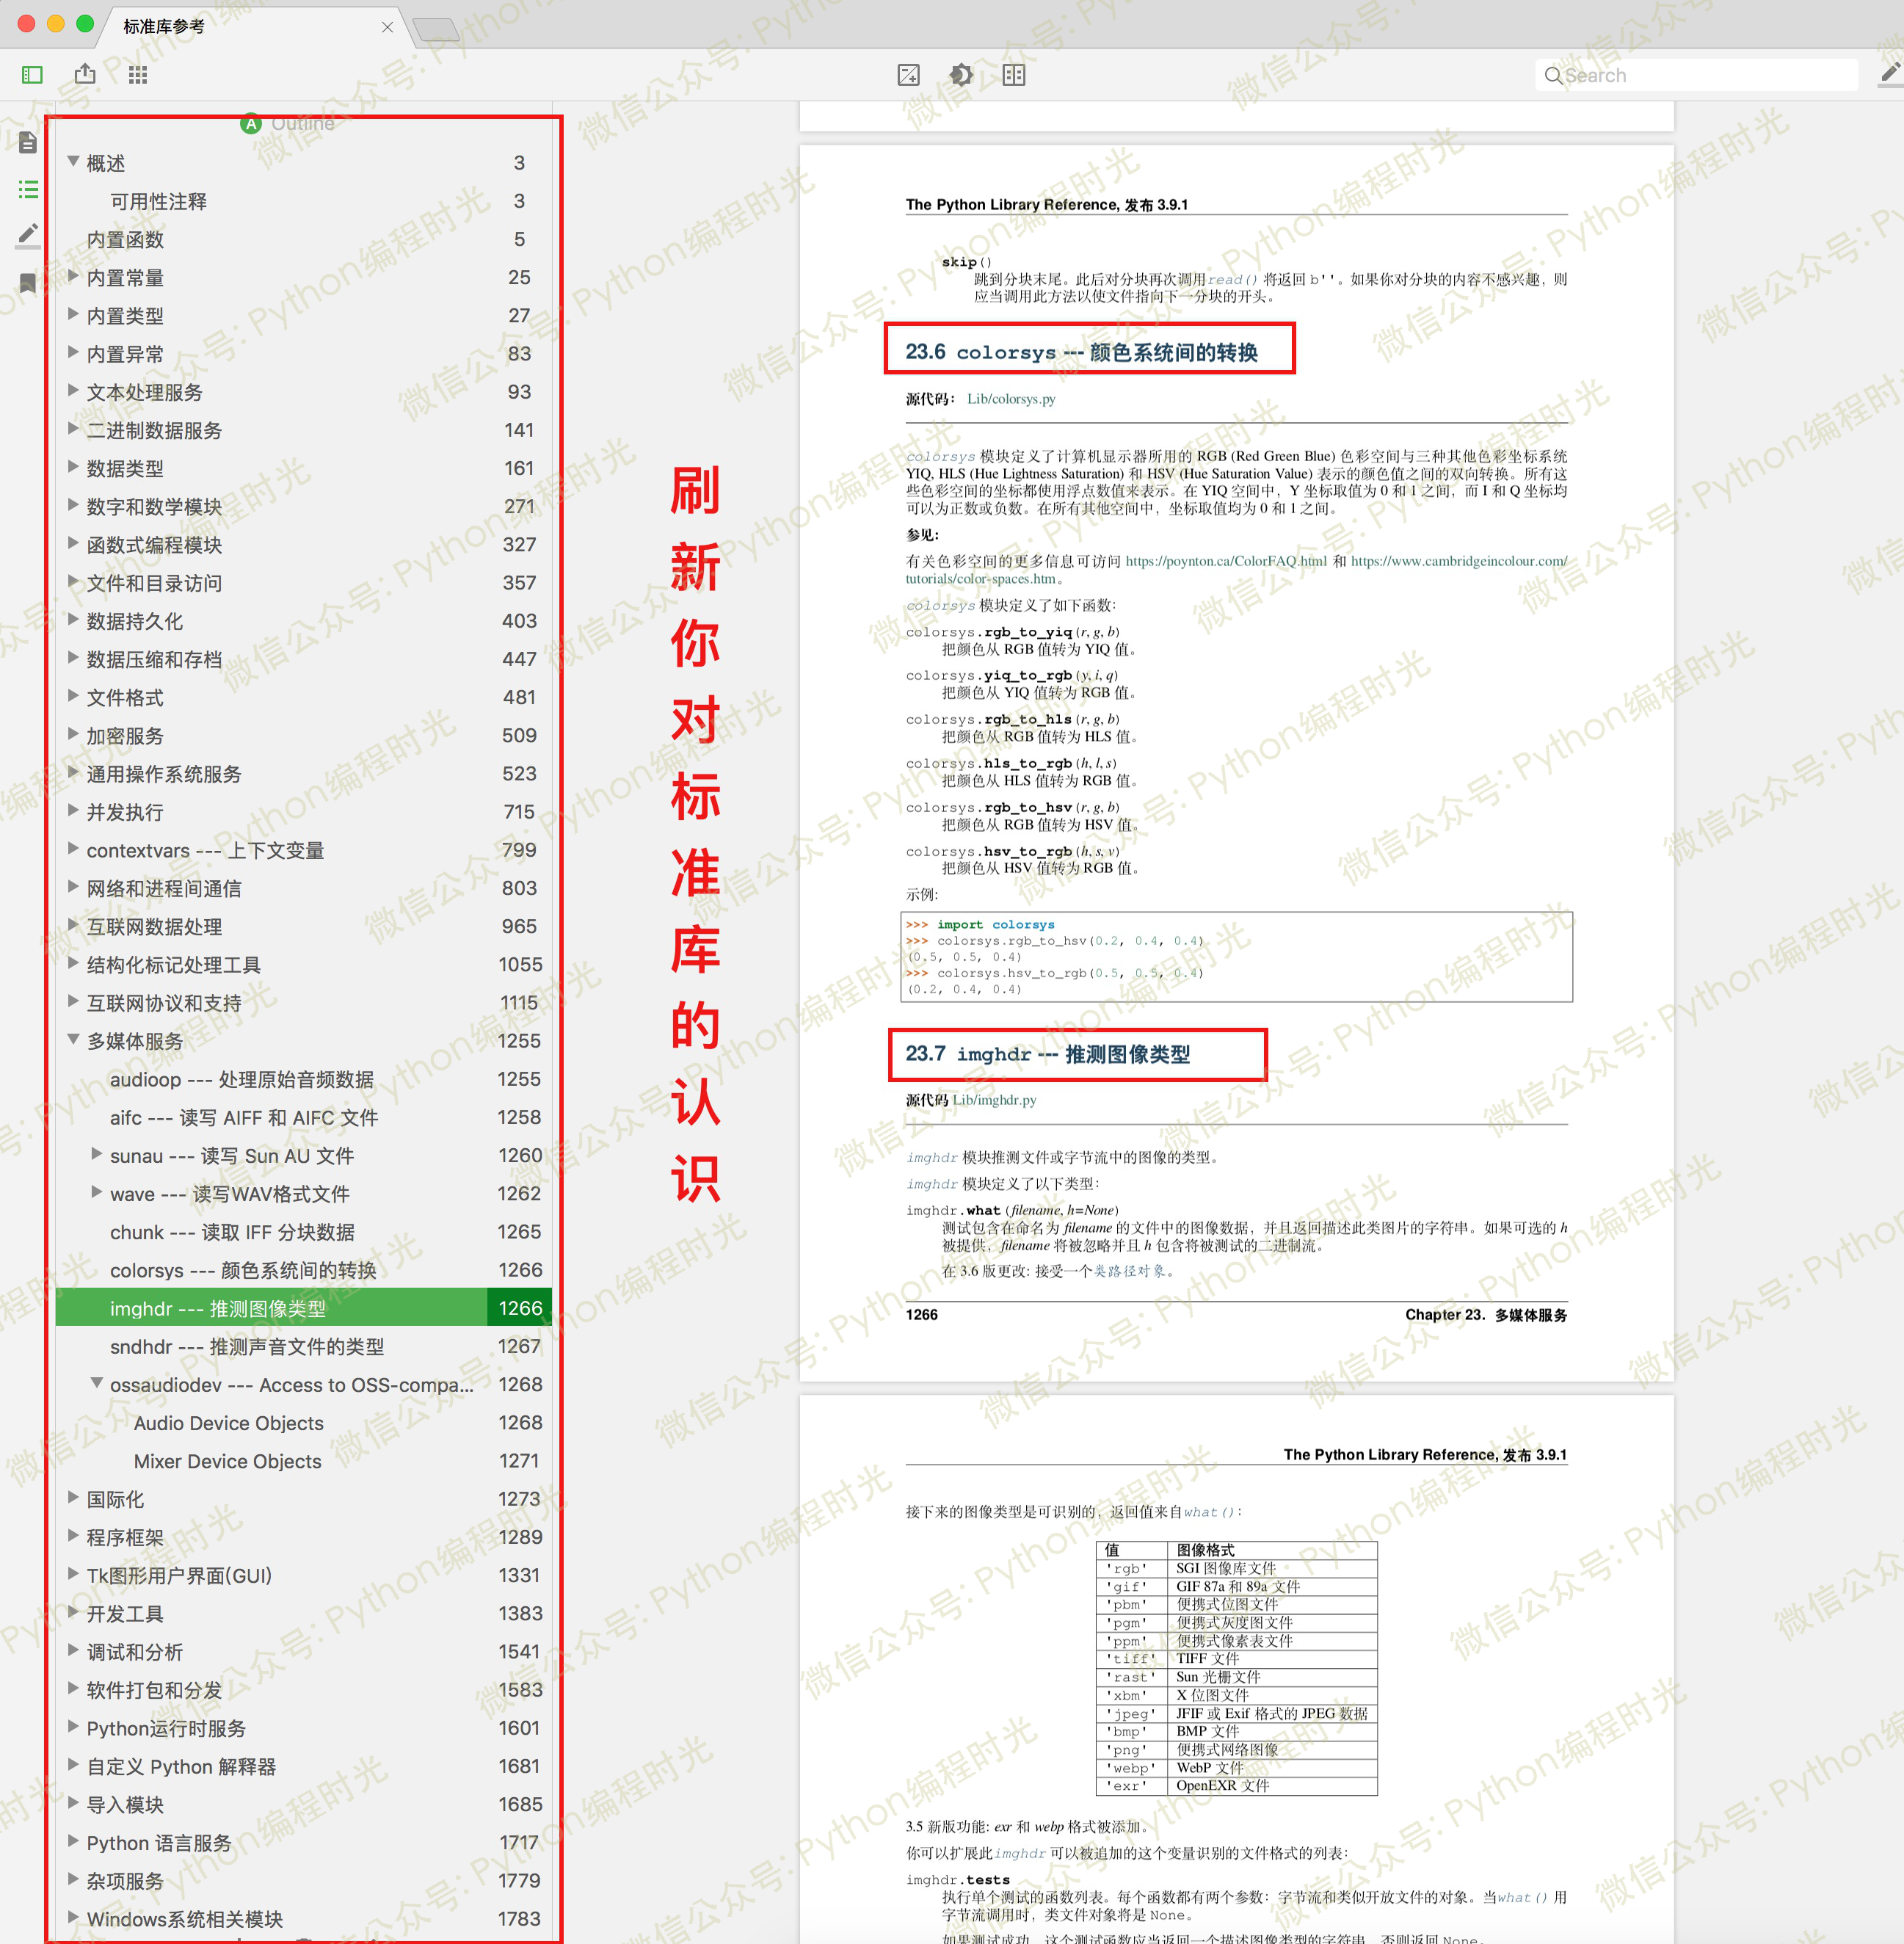The width and height of the screenshot is (1904, 1944).
Task: Open the cambridgeincolour.com link
Action: pos(1459,561)
